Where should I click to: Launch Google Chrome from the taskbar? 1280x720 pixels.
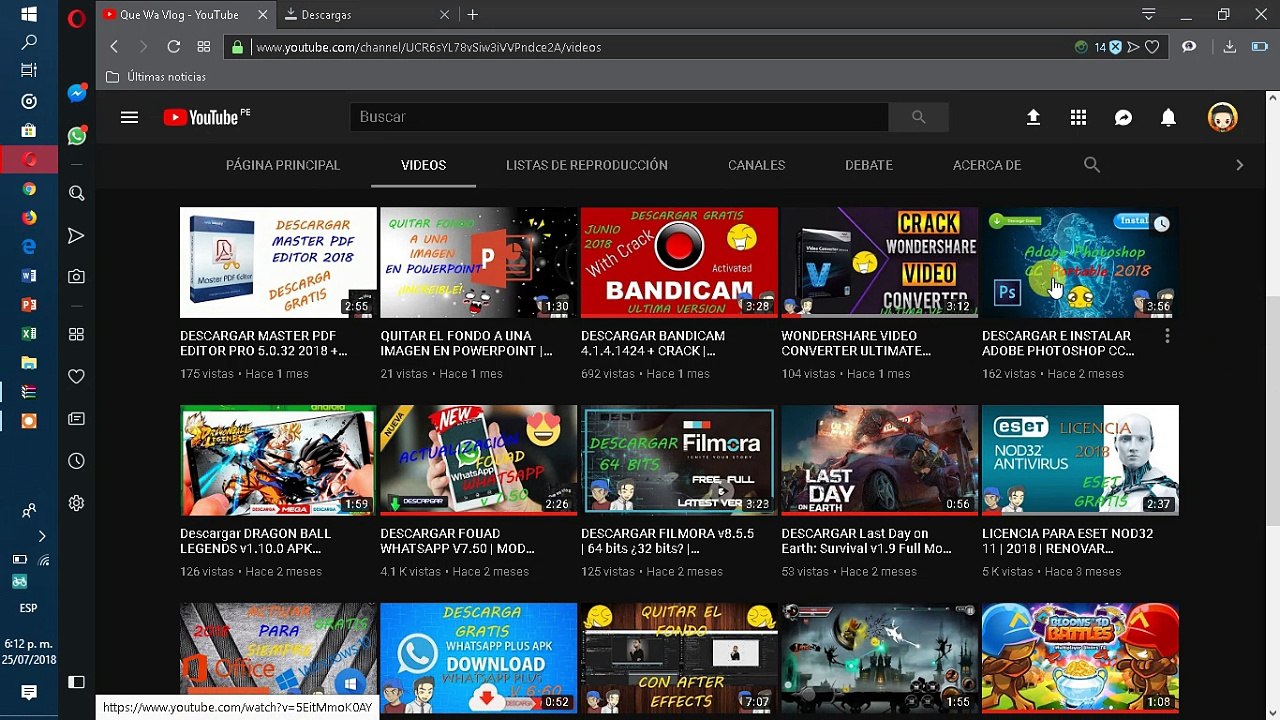point(29,189)
